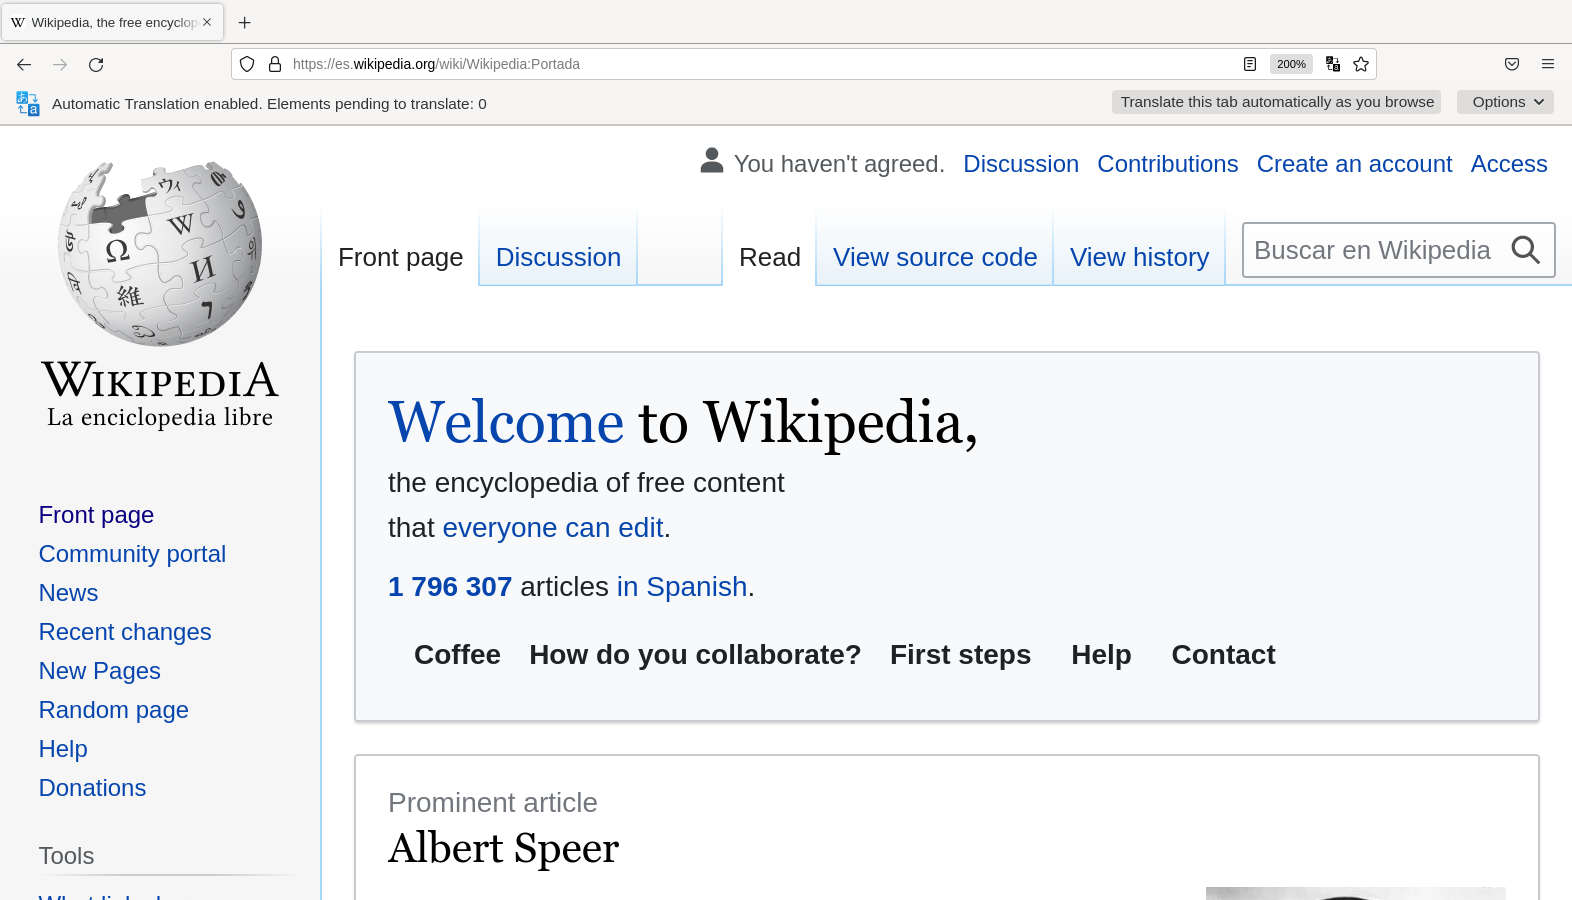
Task: Open the Pocket save icon
Action: (x=1511, y=64)
